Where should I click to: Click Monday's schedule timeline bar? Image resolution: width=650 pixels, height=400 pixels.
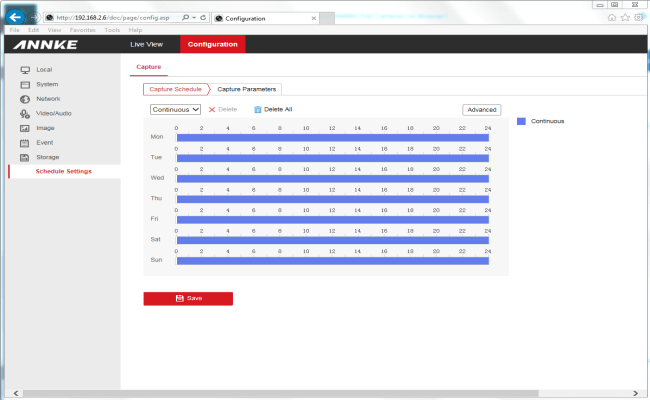click(332, 137)
